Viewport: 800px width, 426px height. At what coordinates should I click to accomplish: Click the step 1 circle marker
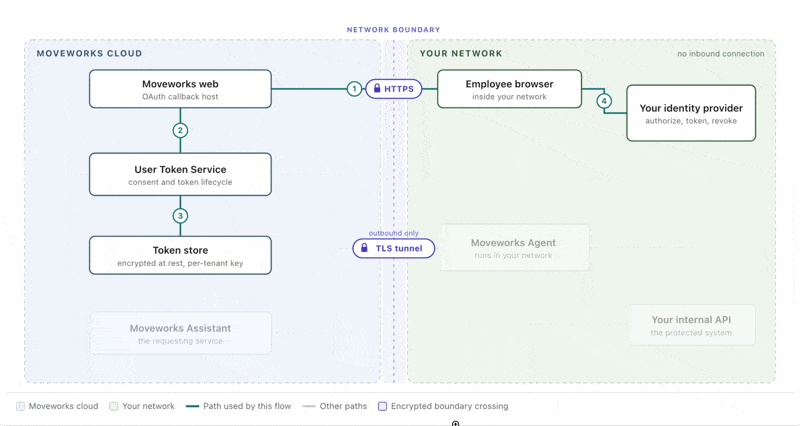(x=354, y=89)
